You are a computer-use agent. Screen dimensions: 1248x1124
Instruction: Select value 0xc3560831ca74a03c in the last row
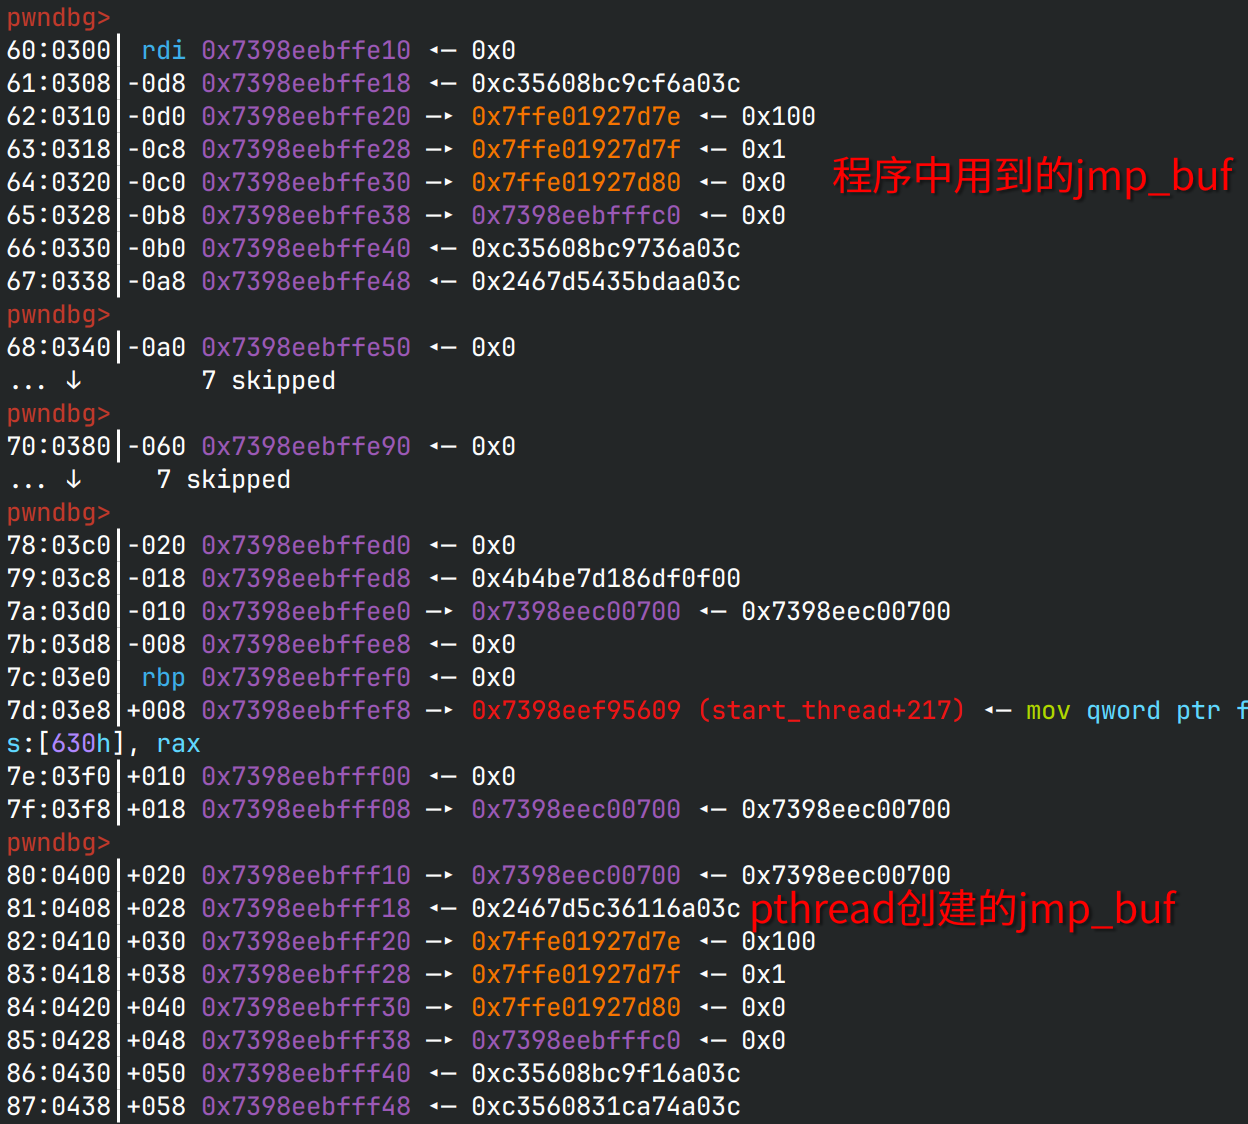605,1106
